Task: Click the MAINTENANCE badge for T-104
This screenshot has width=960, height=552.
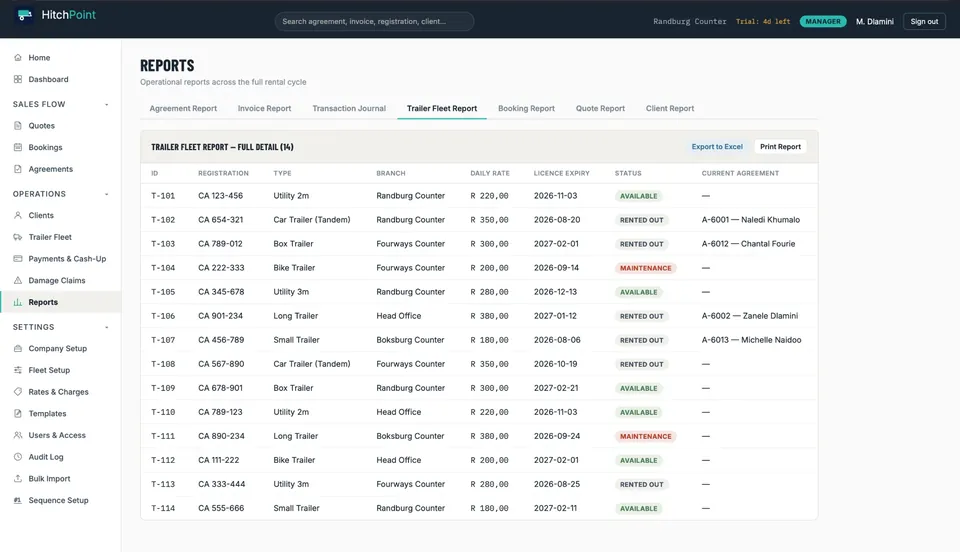Action: click(645, 268)
